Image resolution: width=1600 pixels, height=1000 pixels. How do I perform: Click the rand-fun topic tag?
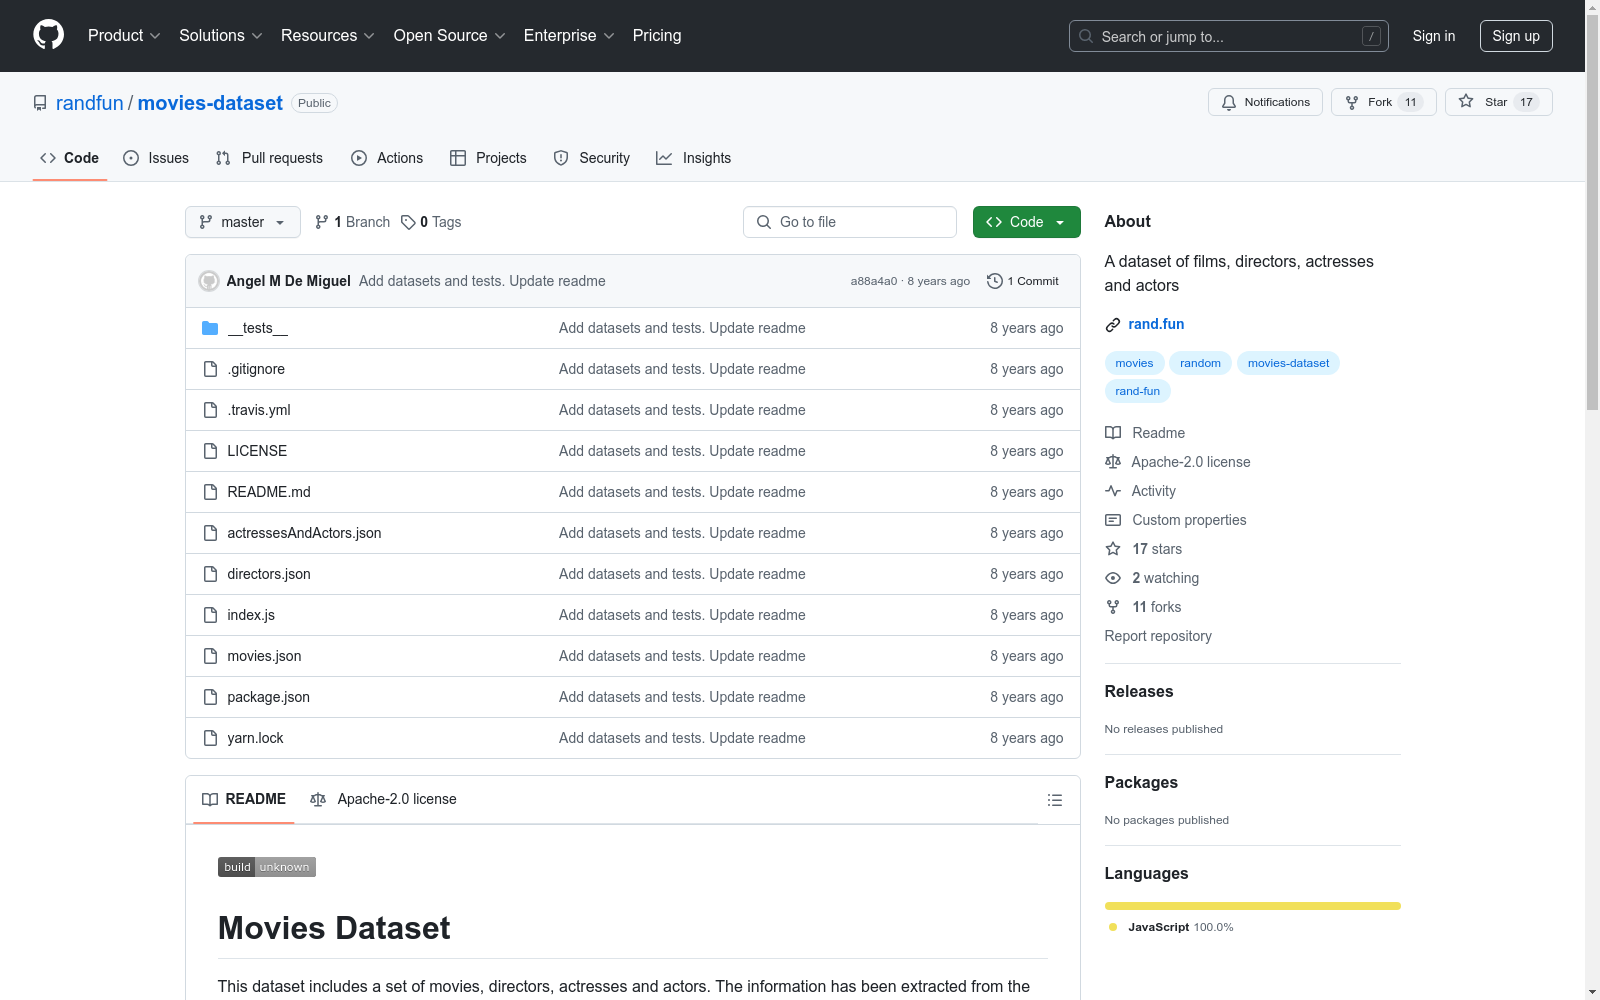coord(1138,391)
